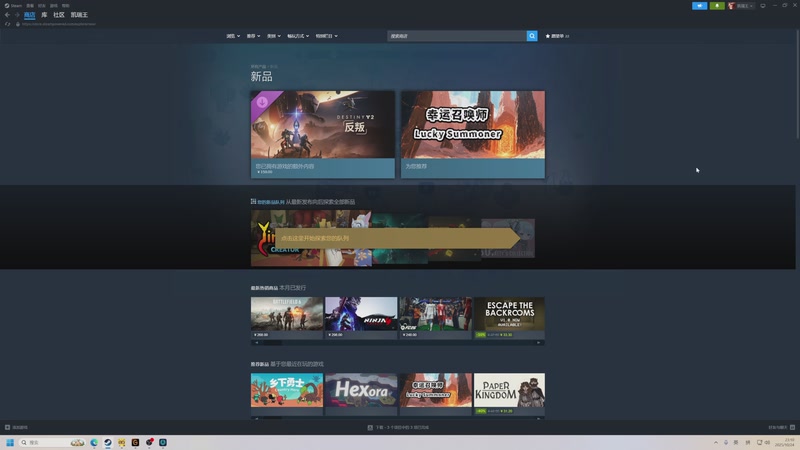Open the Destiny 2 反叛 banner
Image resolution: width=800 pixels, height=450 pixels.
(322, 135)
